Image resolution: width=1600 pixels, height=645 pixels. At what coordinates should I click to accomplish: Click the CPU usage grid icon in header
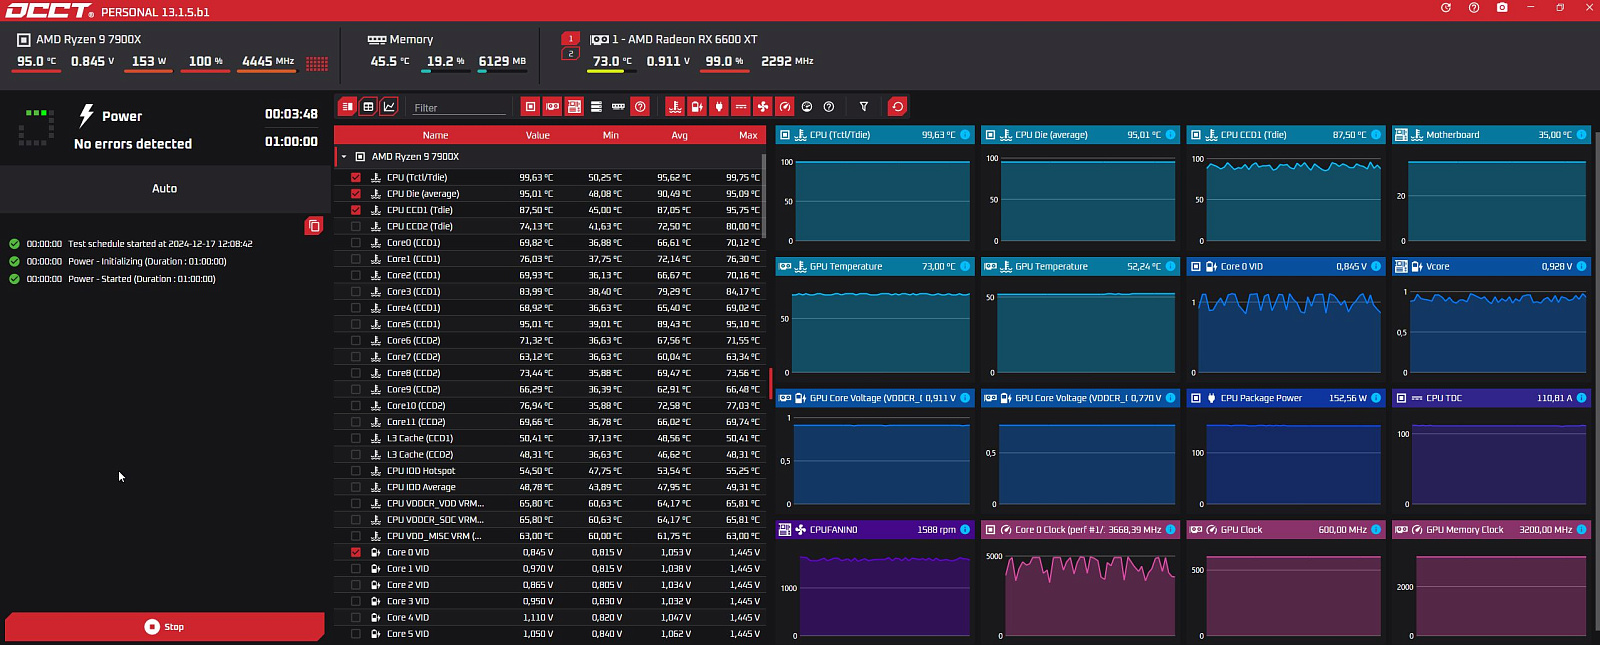(317, 63)
